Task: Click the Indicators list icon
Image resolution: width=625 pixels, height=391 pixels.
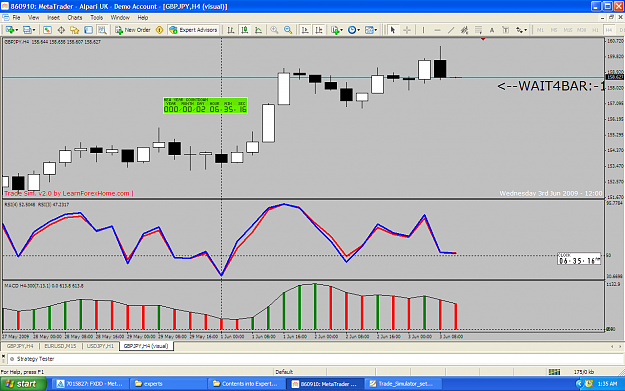Action: pos(335,30)
